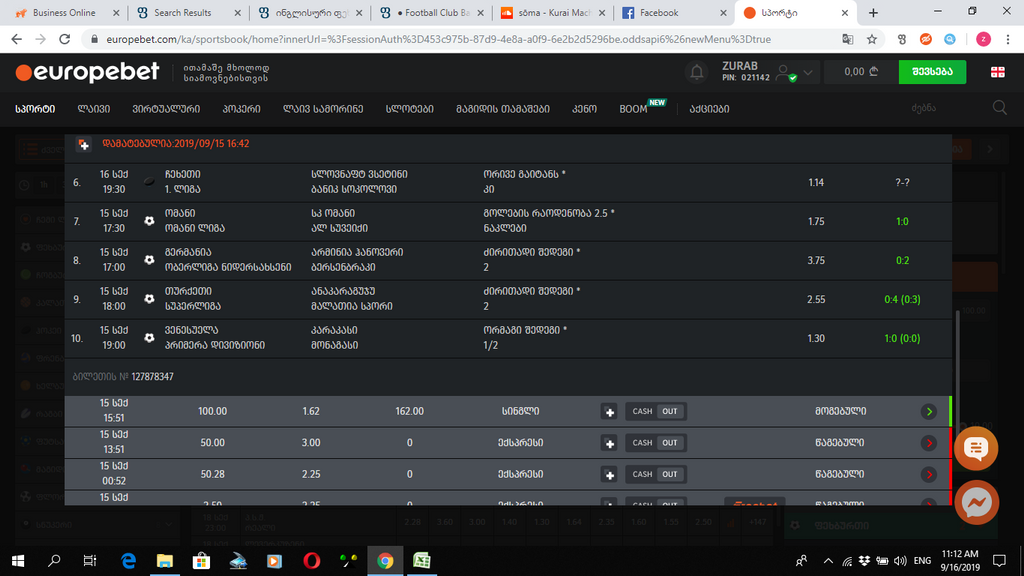The height and width of the screenshot is (576, 1024).
Task: Open the ლაივი menu item
Action: [93, 109]
